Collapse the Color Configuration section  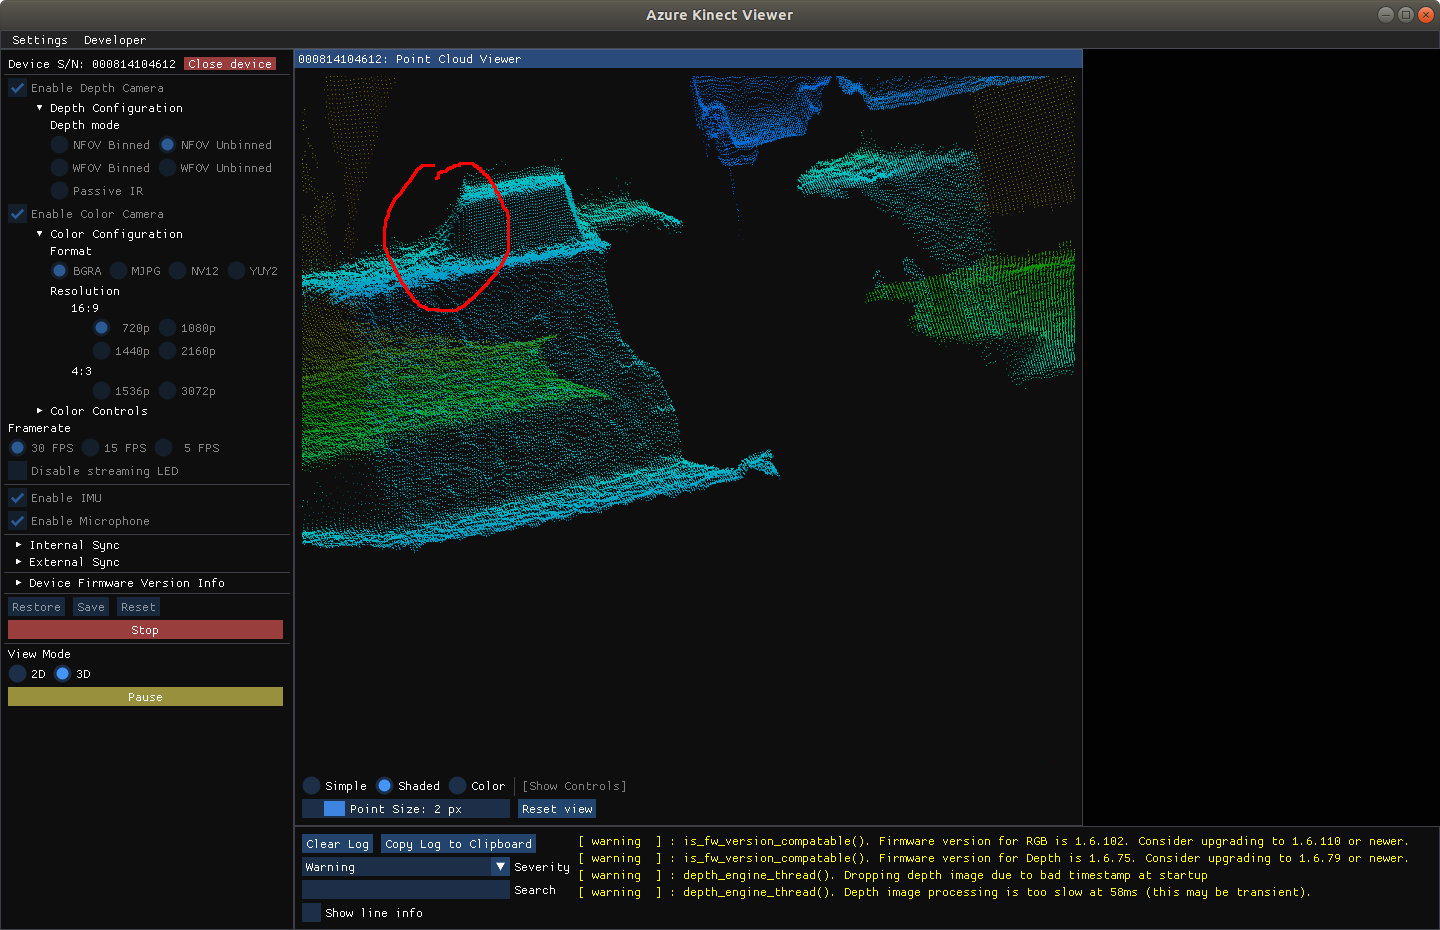click(40, 234)
